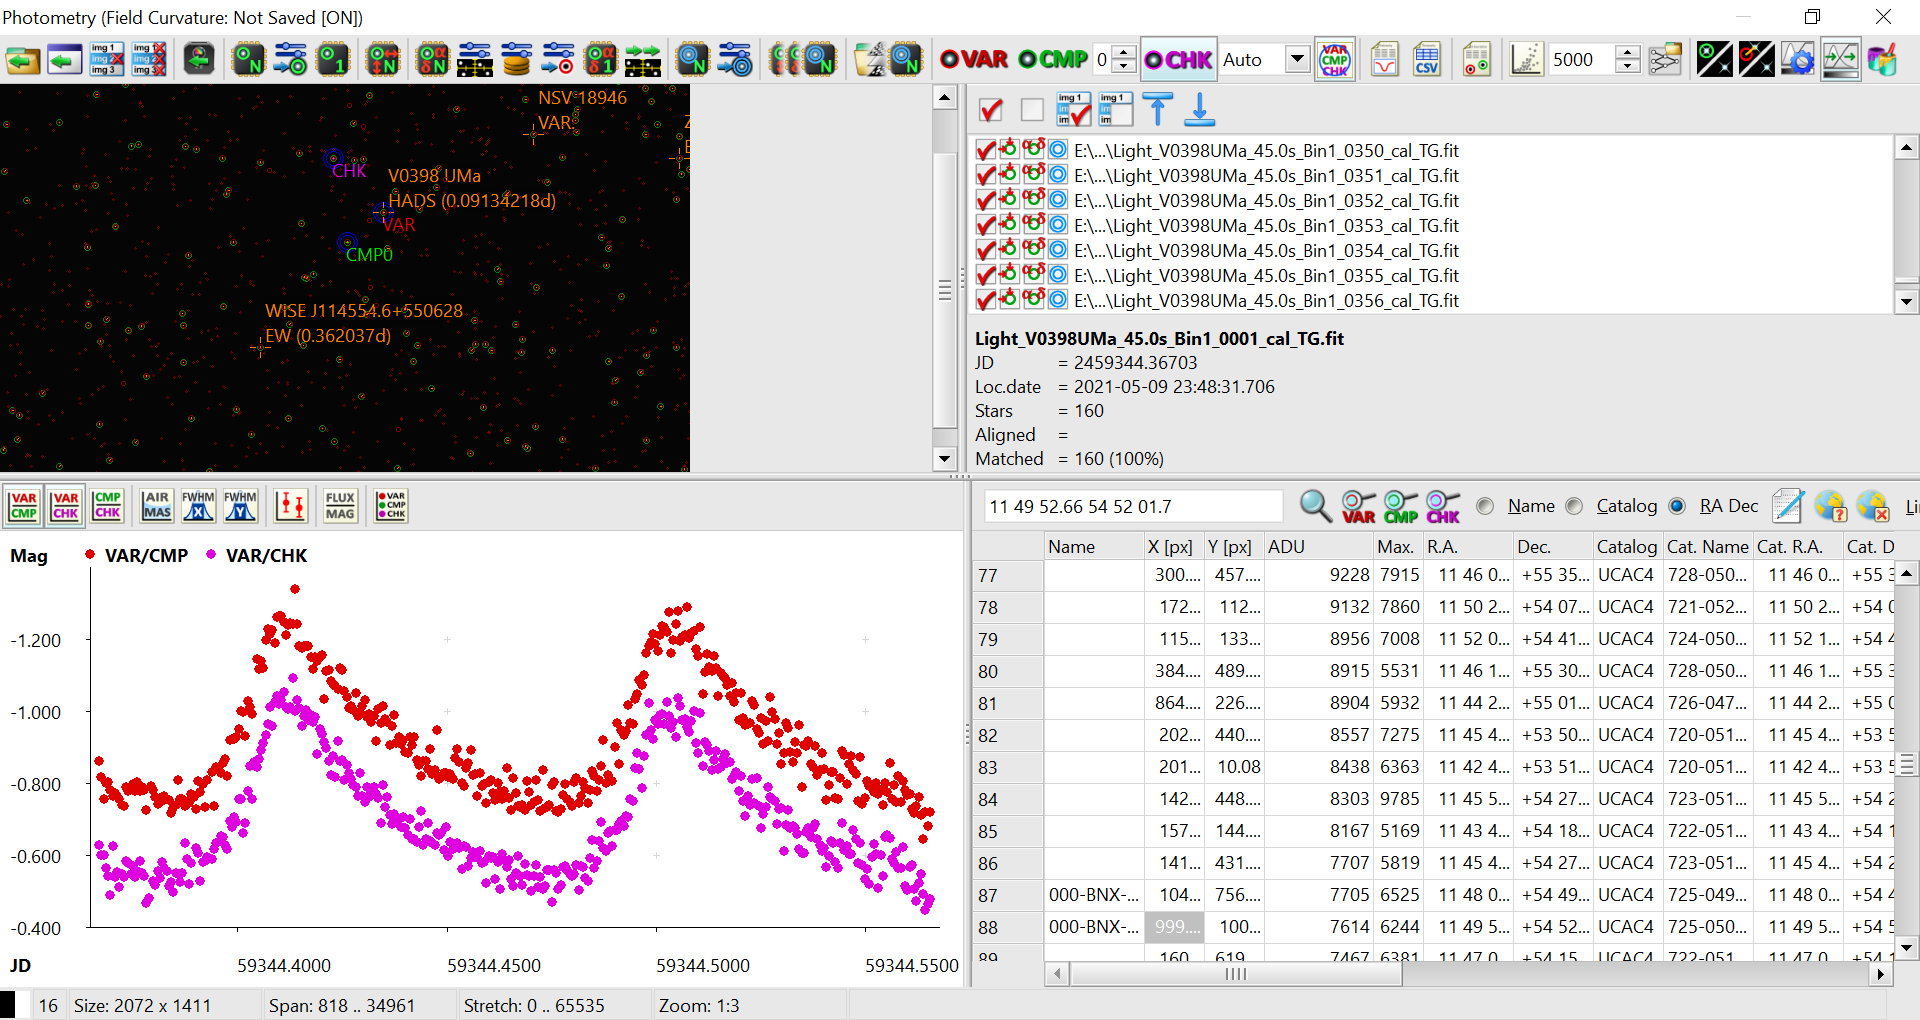Click the Cat. Name column header
The width and height of the screenshot is (1920, 1020).
click(x=1706, y=547)
